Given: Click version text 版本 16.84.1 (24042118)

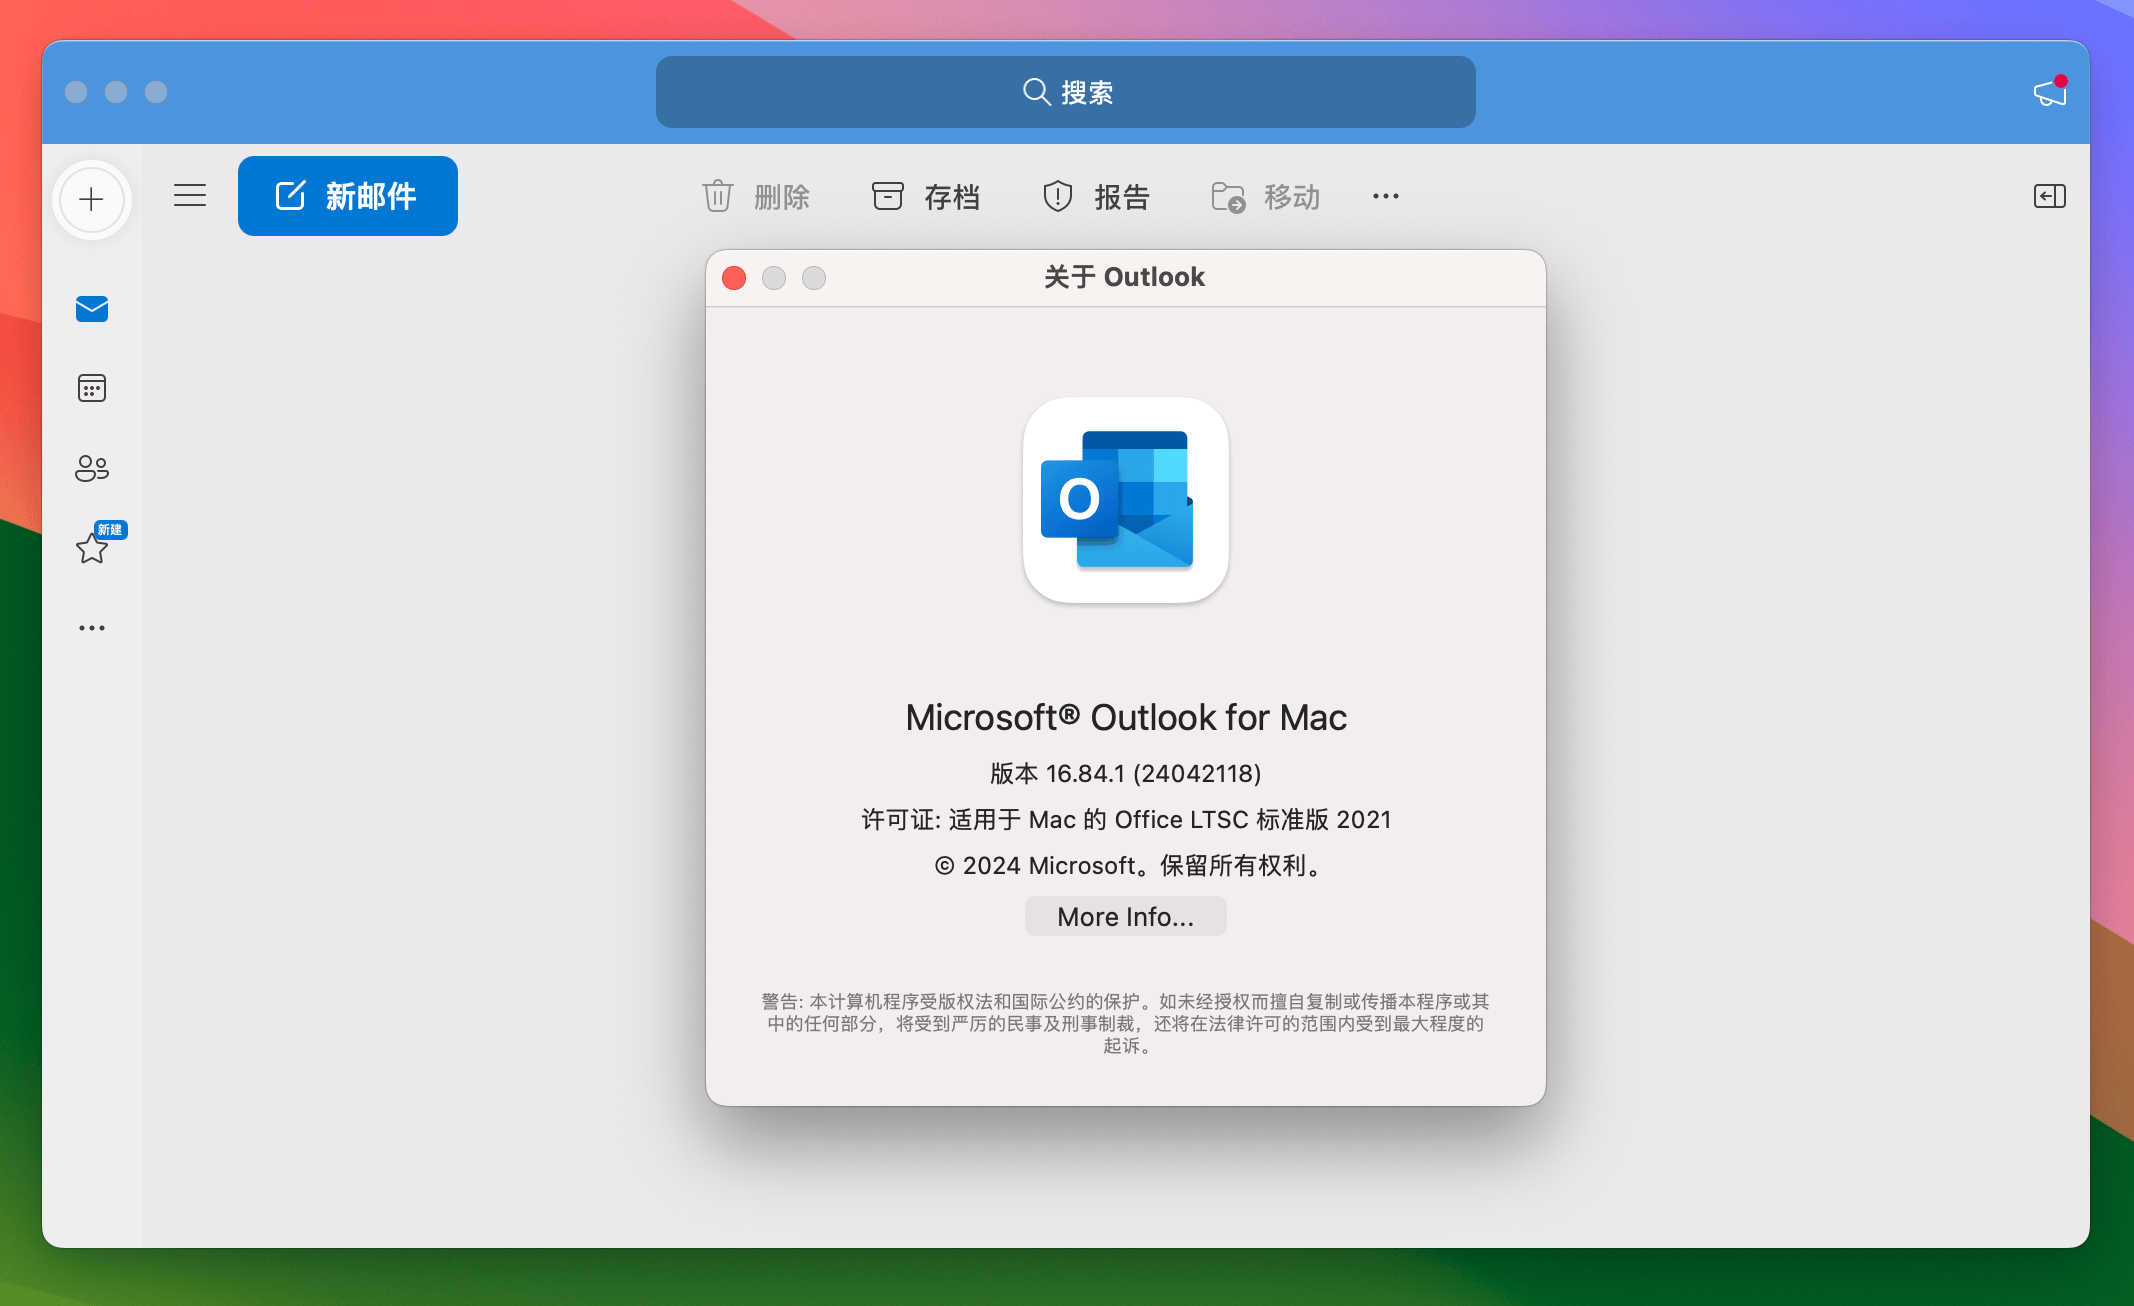Looking at the screenshot, I should [x=1126, y=773].
